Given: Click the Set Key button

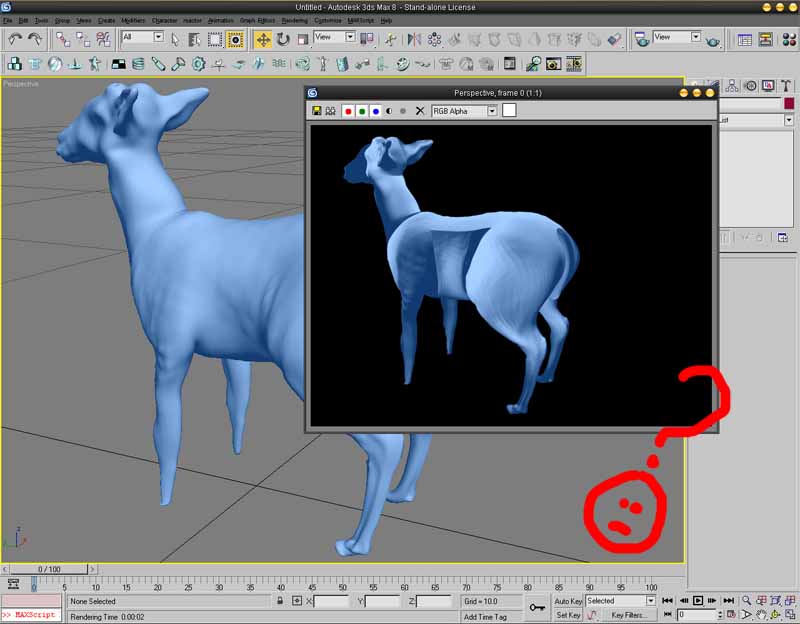Looking at the screenshot, I should pyautogui.click(x=568, y=615).
